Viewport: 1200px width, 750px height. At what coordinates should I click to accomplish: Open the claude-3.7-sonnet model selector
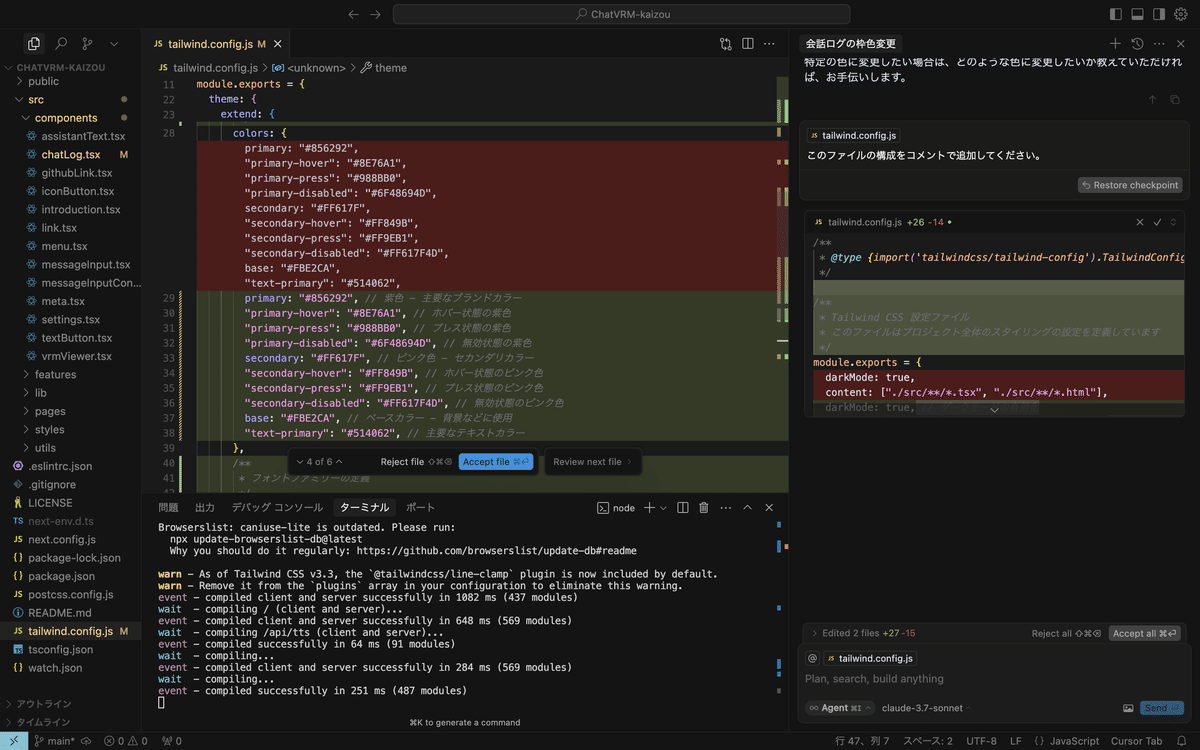(x=921, y=707)
